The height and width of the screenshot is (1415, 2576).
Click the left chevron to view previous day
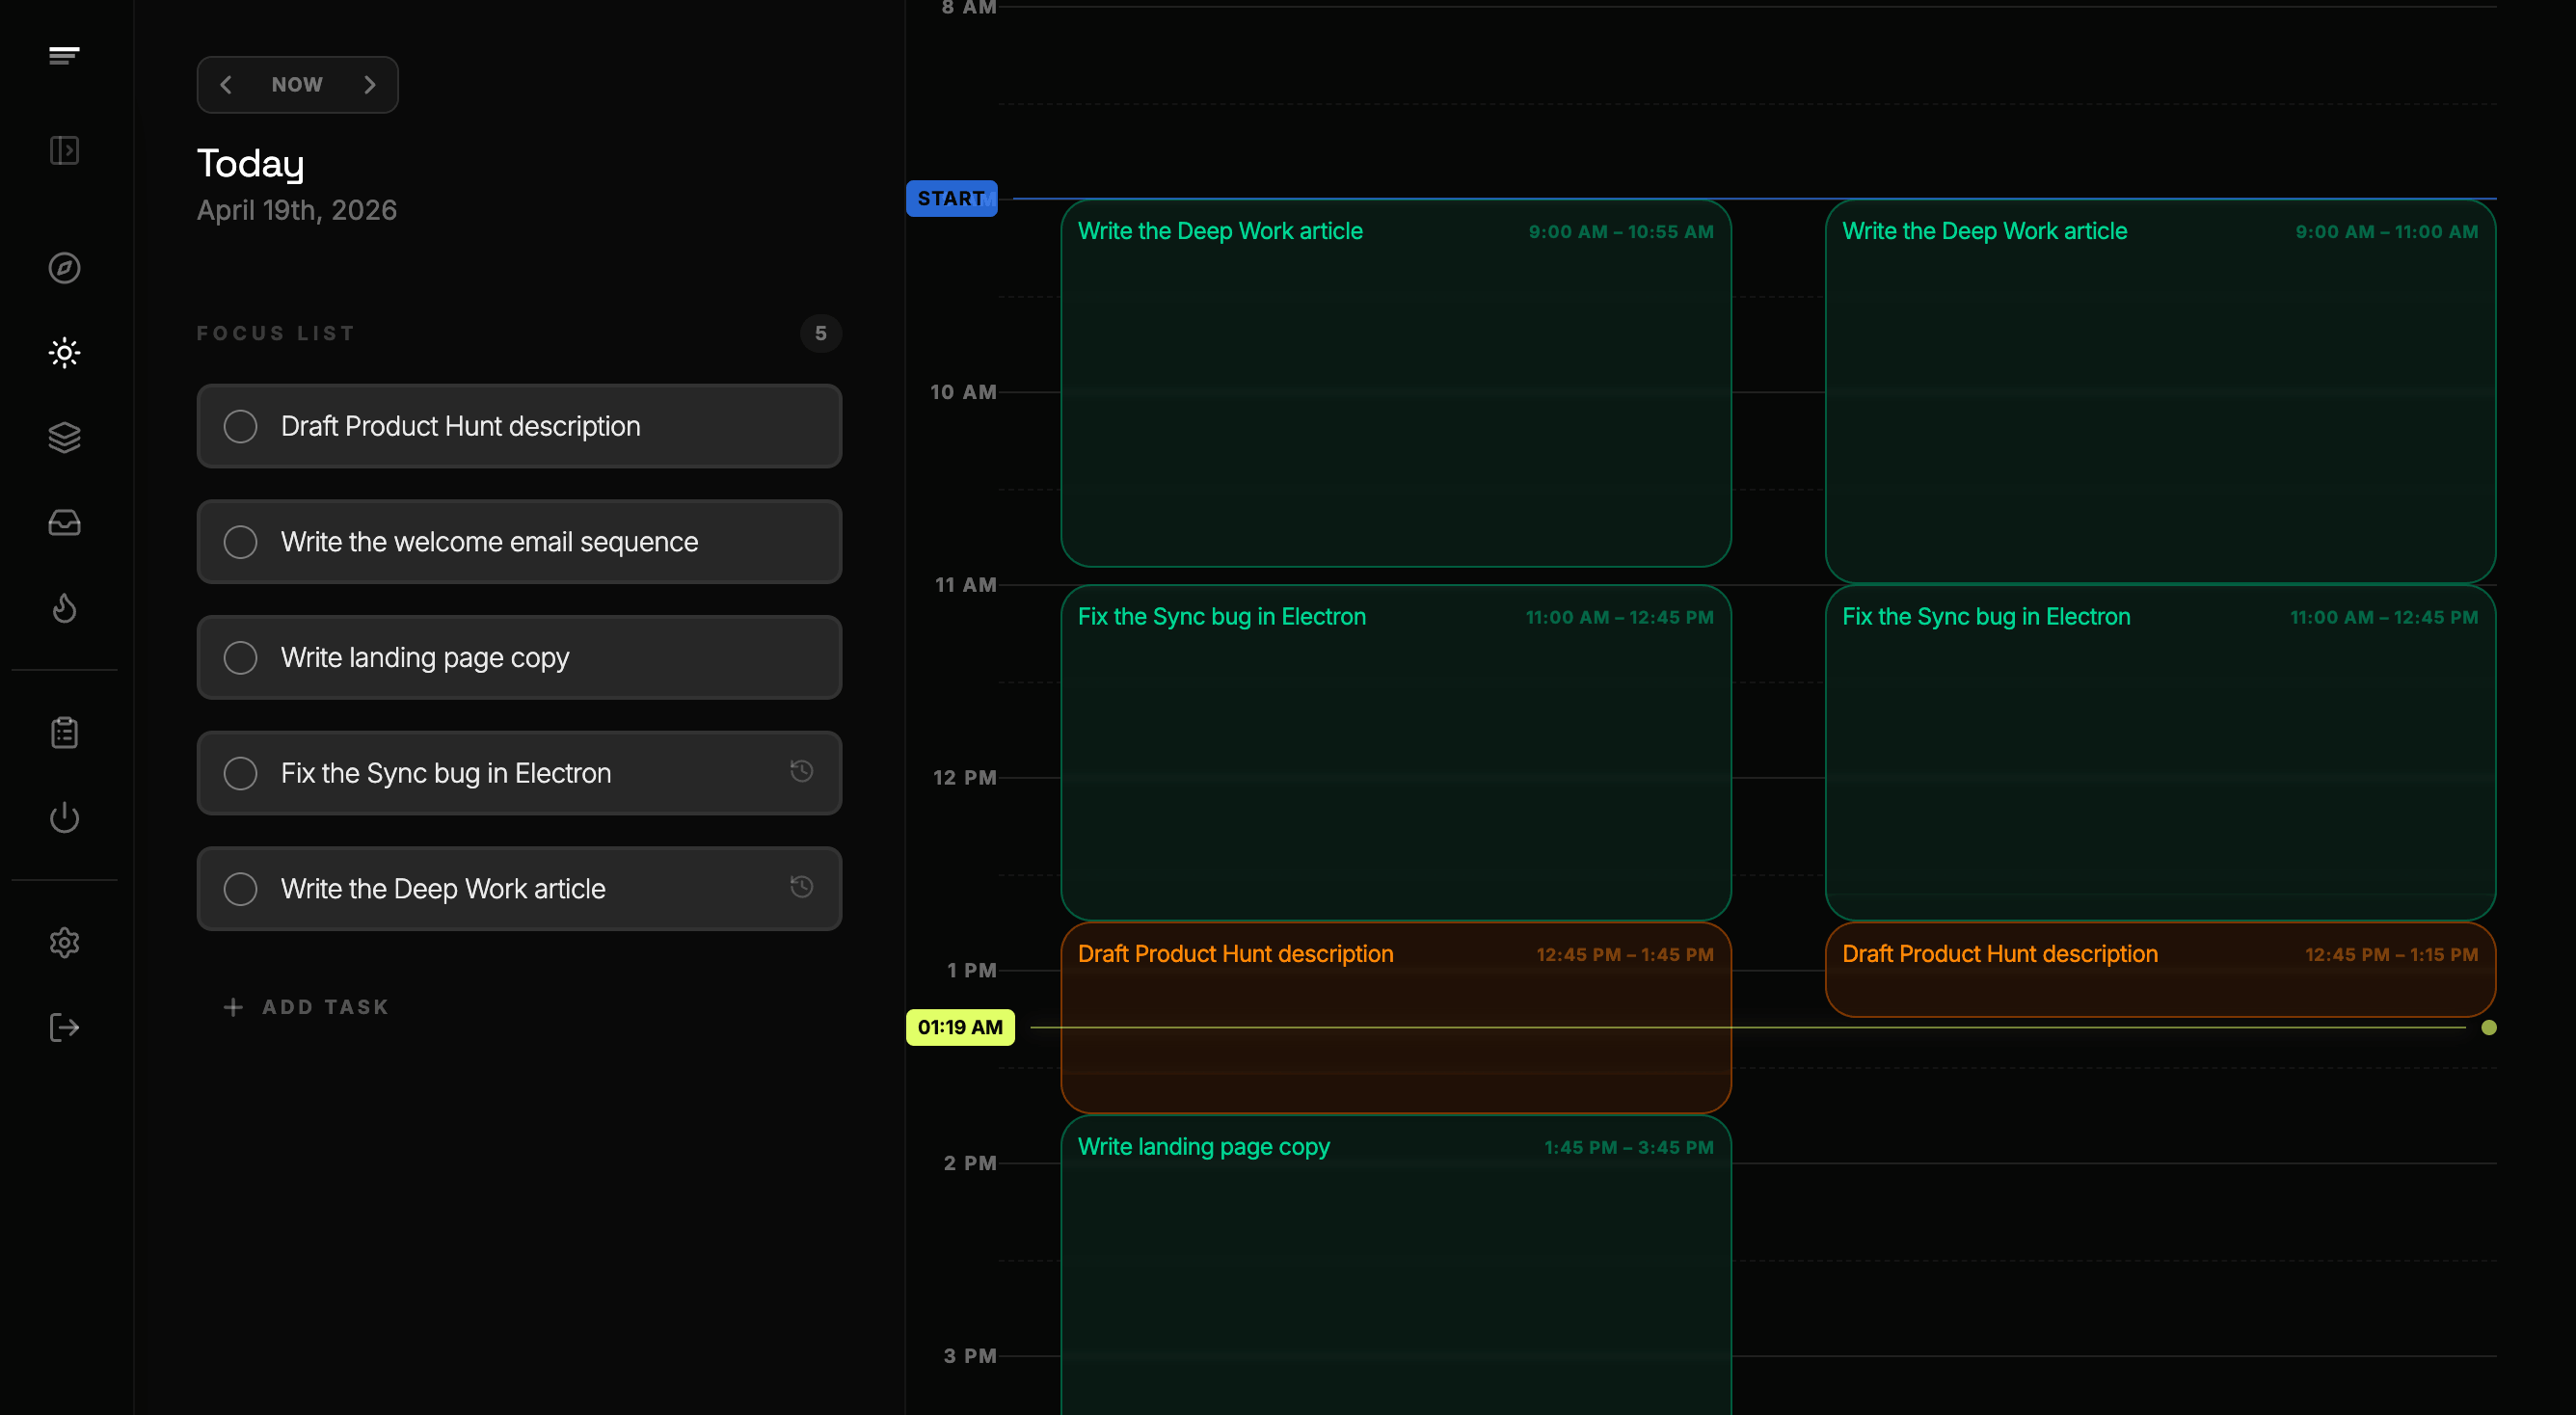coord(226,84)
